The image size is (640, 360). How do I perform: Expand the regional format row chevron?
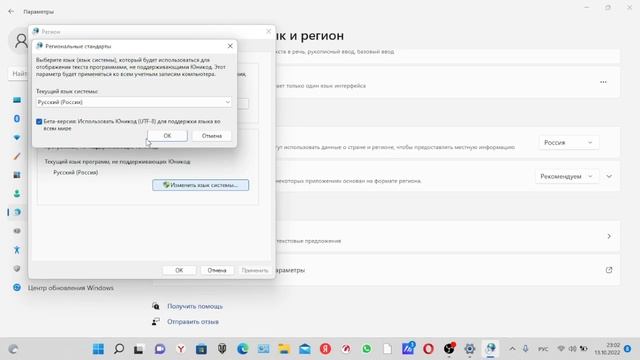pos(609,176)
